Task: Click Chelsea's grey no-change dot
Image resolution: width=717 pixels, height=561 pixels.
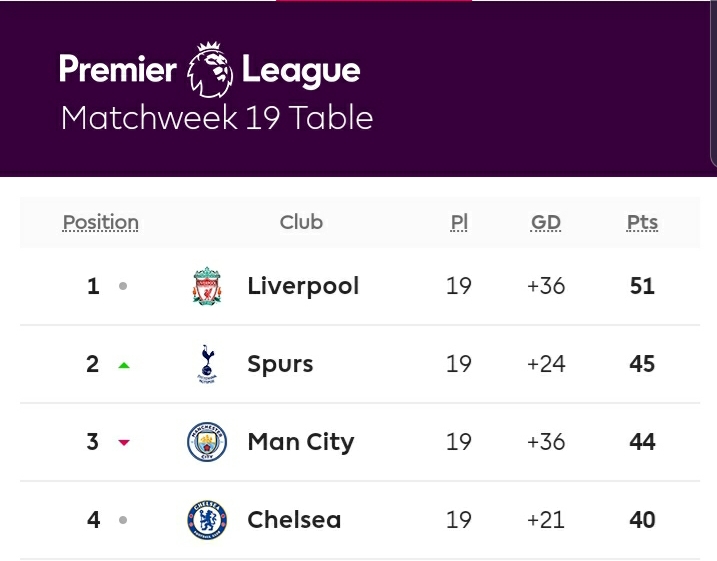Action: click(123, 520)
